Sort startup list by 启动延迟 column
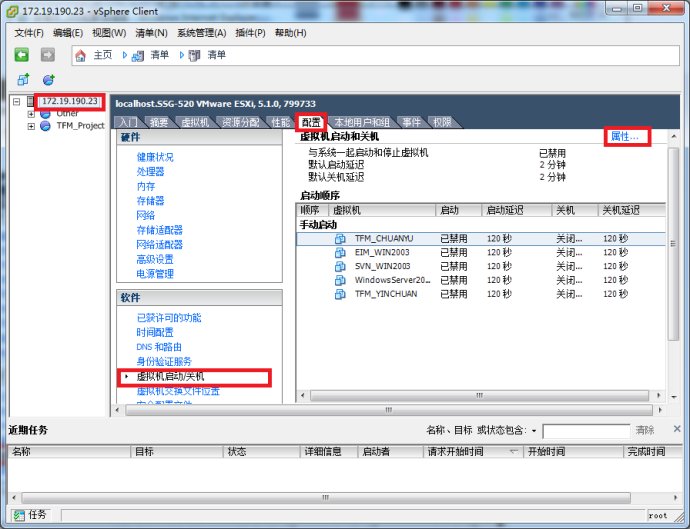Viewport: 690px width, 529px height. click(x=516, y=210)
